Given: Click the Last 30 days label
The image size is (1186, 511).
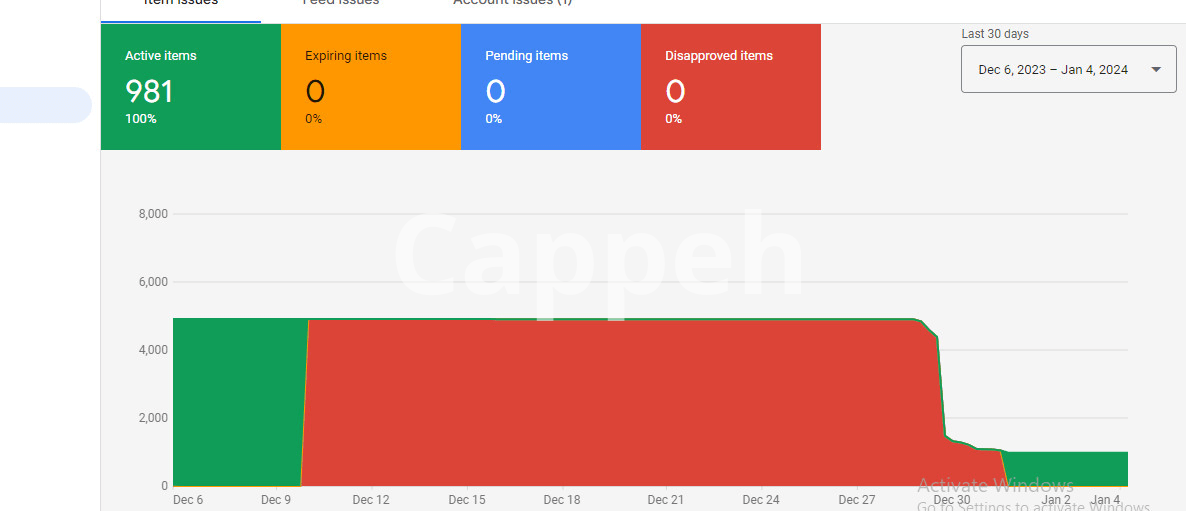Looking at the screenshot, I should (x=995, y=34).
